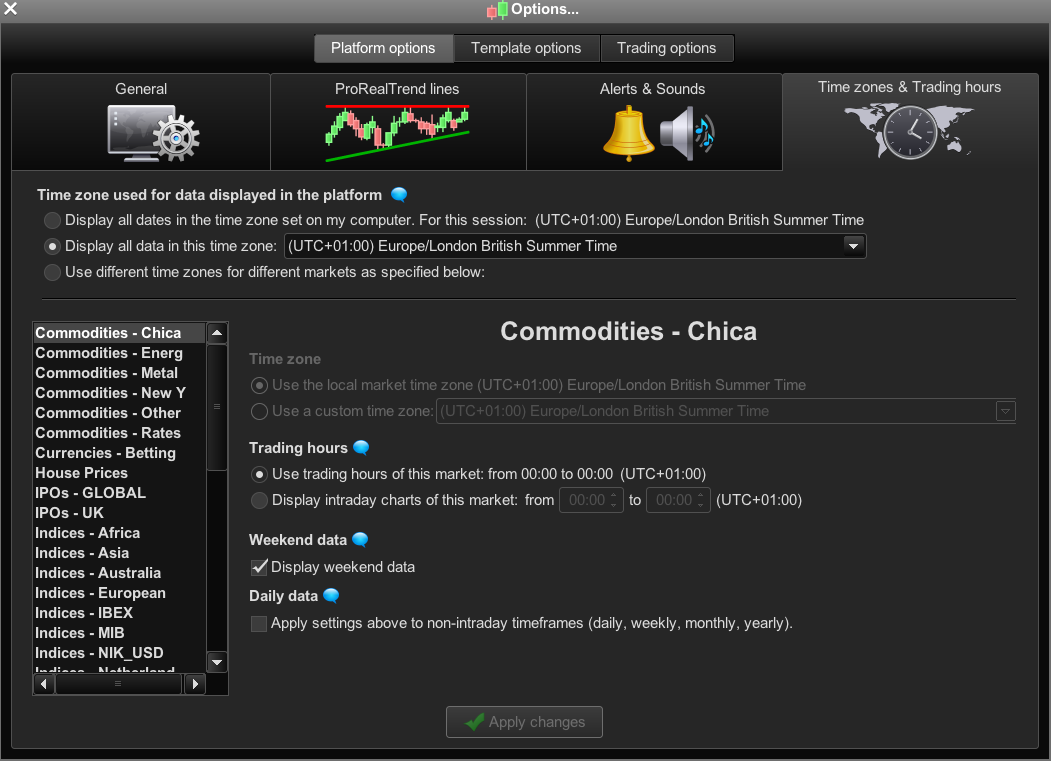Select Display intraday charts of this market

point(259,500)
